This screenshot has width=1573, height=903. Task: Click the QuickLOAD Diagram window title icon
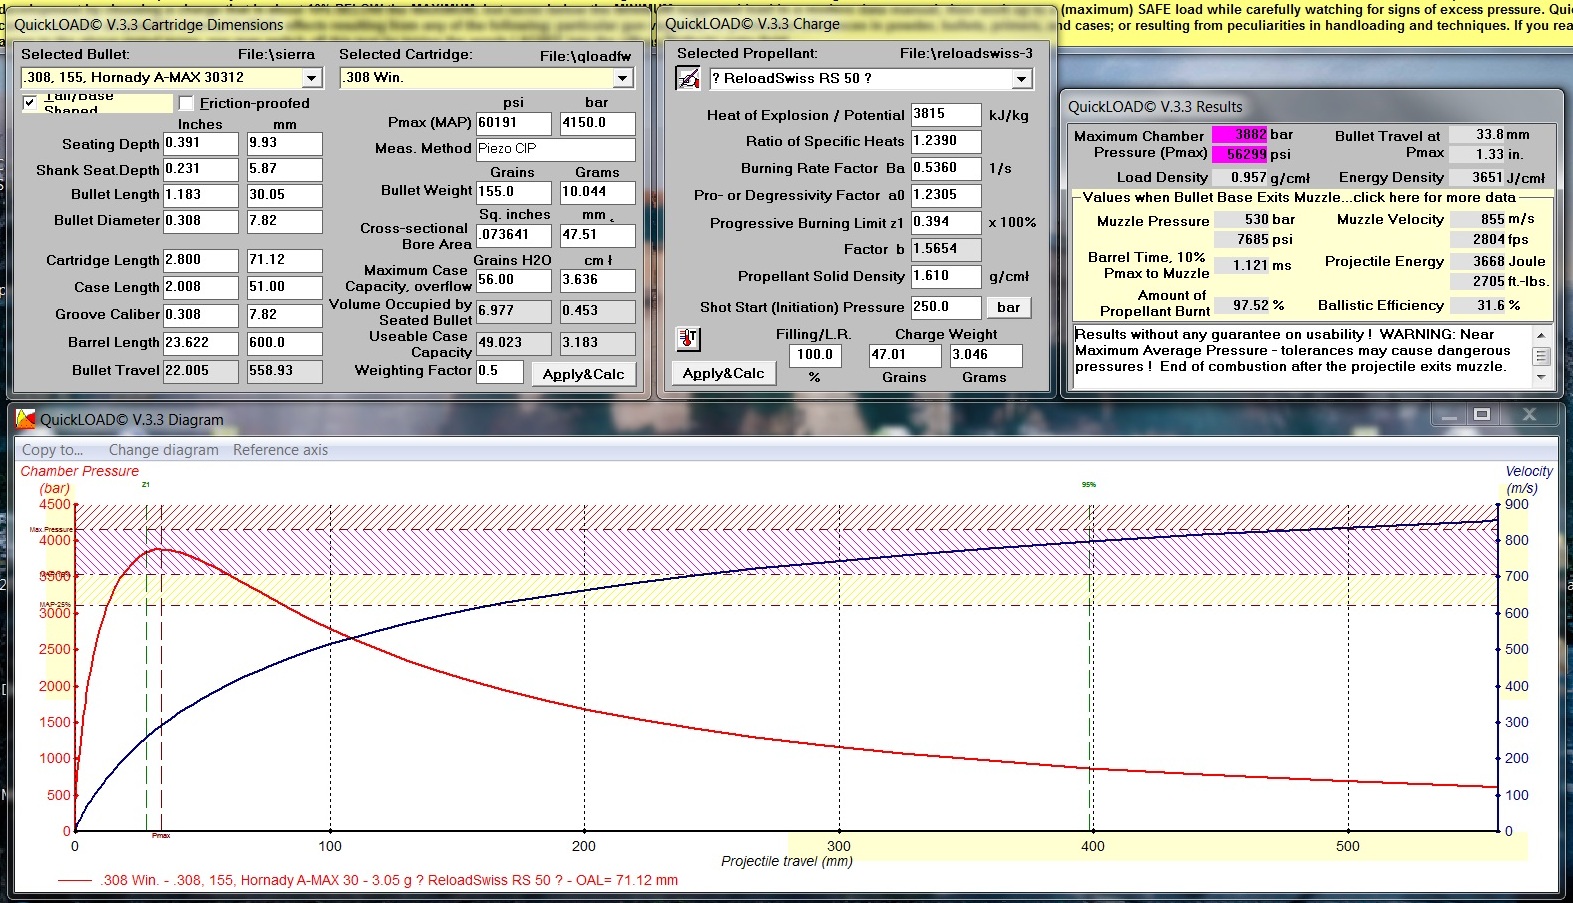click(26, 420)
